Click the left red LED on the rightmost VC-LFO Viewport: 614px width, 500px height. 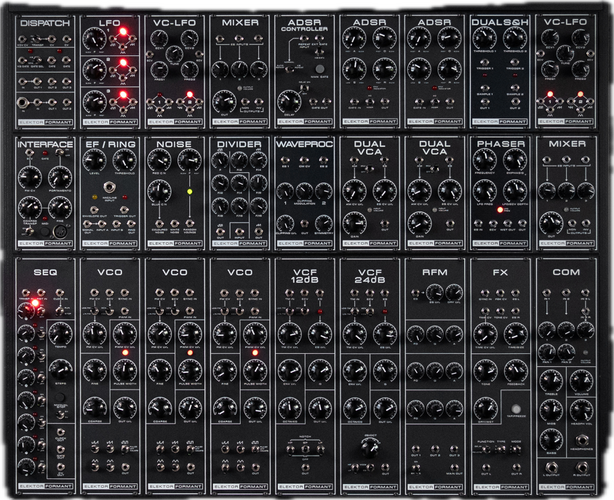pos(548,97)
